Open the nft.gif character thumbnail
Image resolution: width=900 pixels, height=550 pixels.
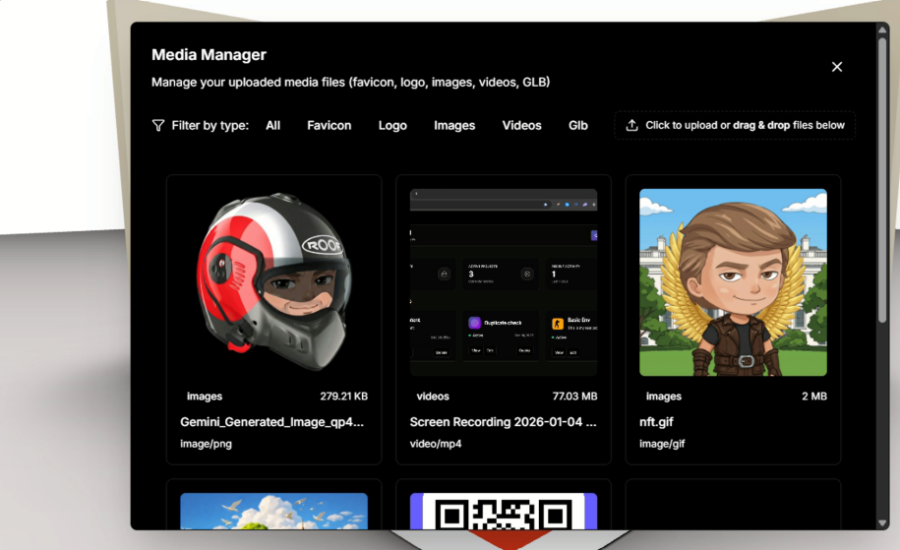coord(733,282)
